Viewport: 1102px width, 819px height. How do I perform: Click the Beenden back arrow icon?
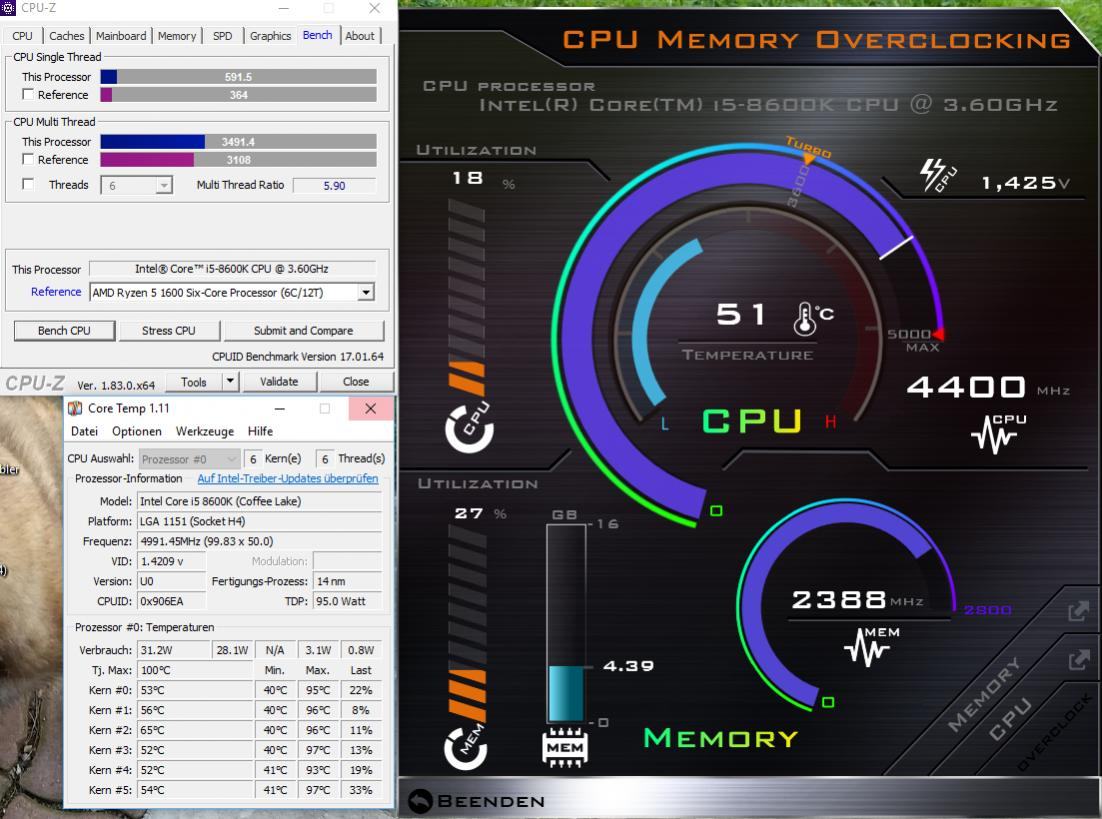pos(420,801)
